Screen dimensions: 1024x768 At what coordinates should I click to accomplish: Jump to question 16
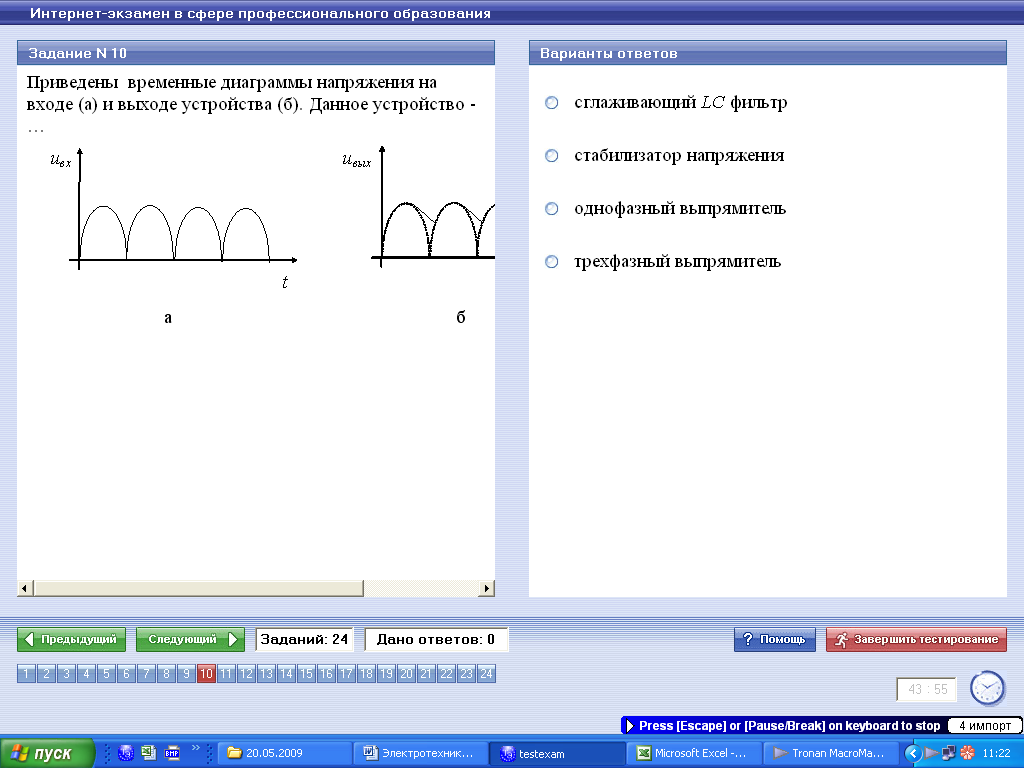[x=327, y=673]
